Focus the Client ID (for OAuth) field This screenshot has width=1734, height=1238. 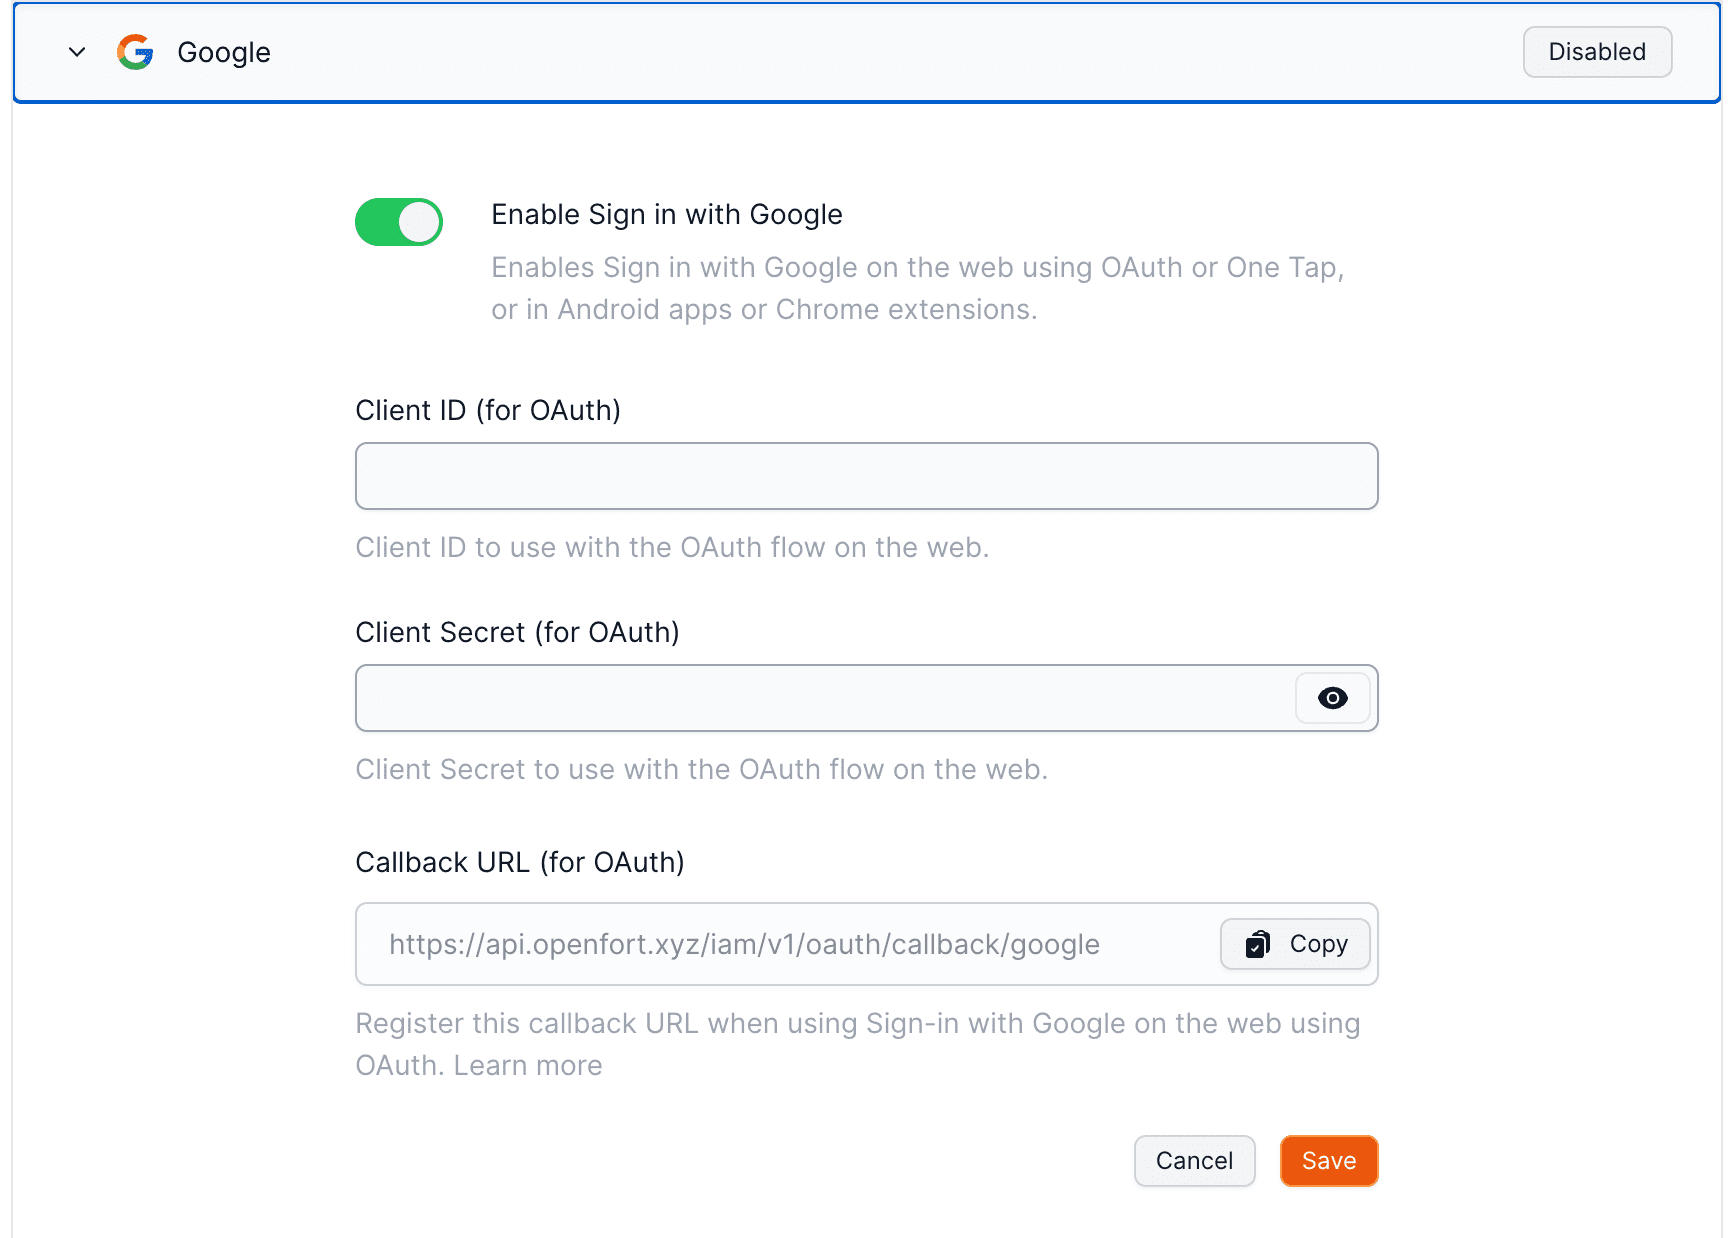pos(867,476)
